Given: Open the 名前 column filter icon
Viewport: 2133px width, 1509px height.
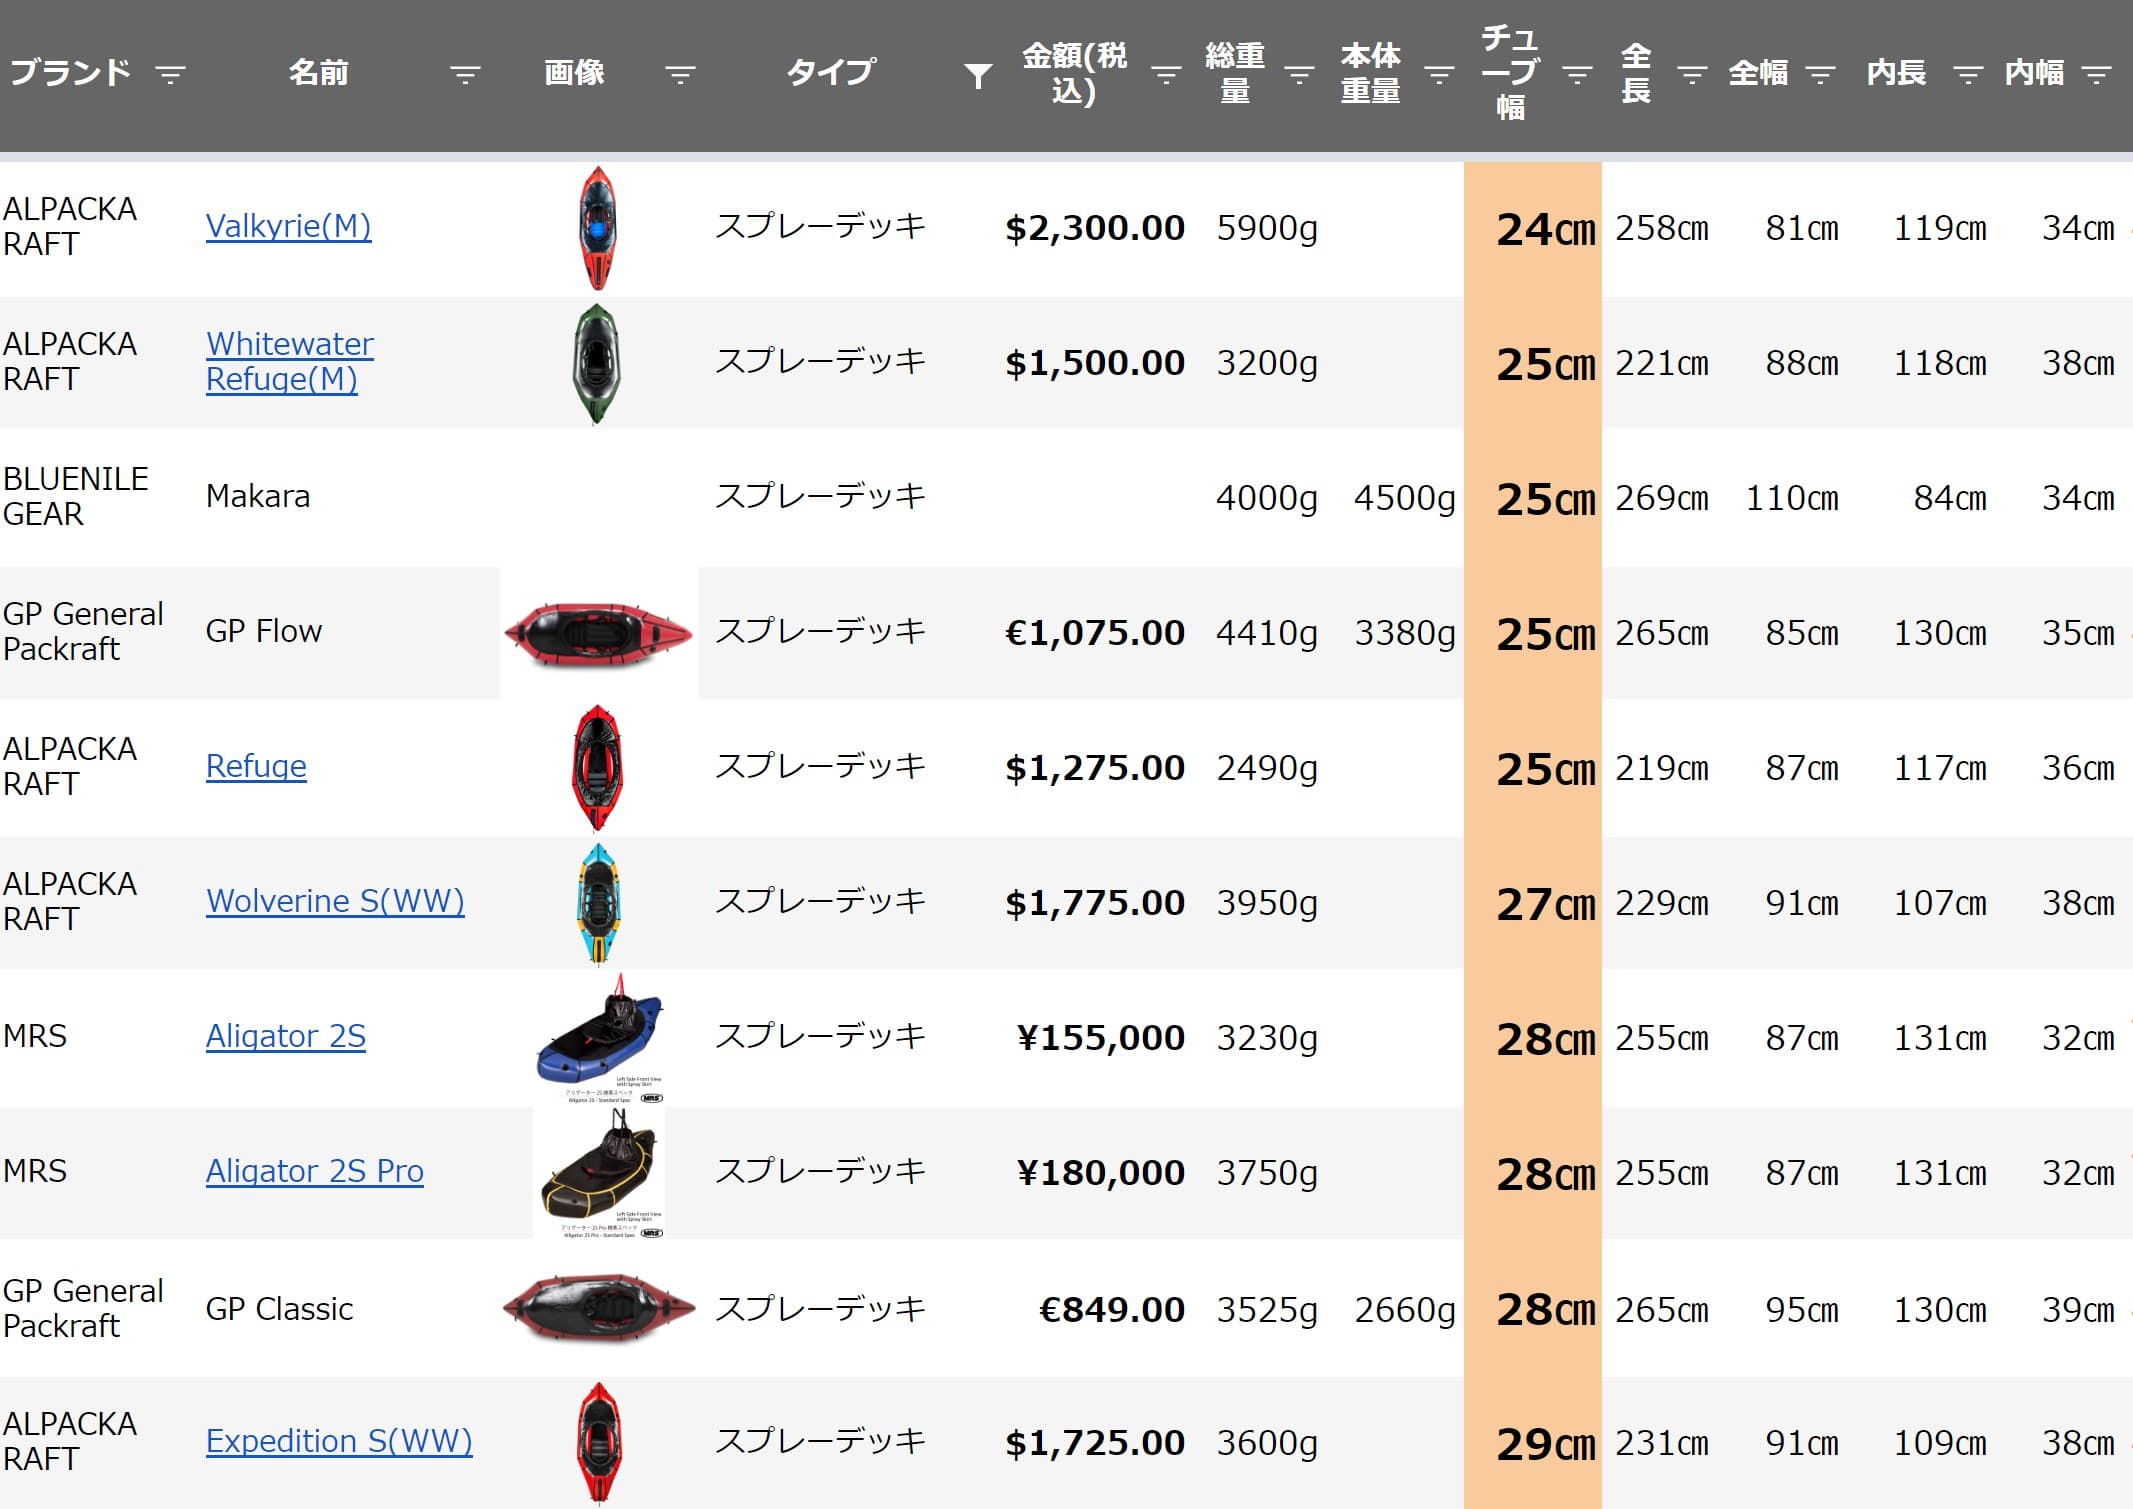Looking at the screenshot, I should [x=465, y=74].
